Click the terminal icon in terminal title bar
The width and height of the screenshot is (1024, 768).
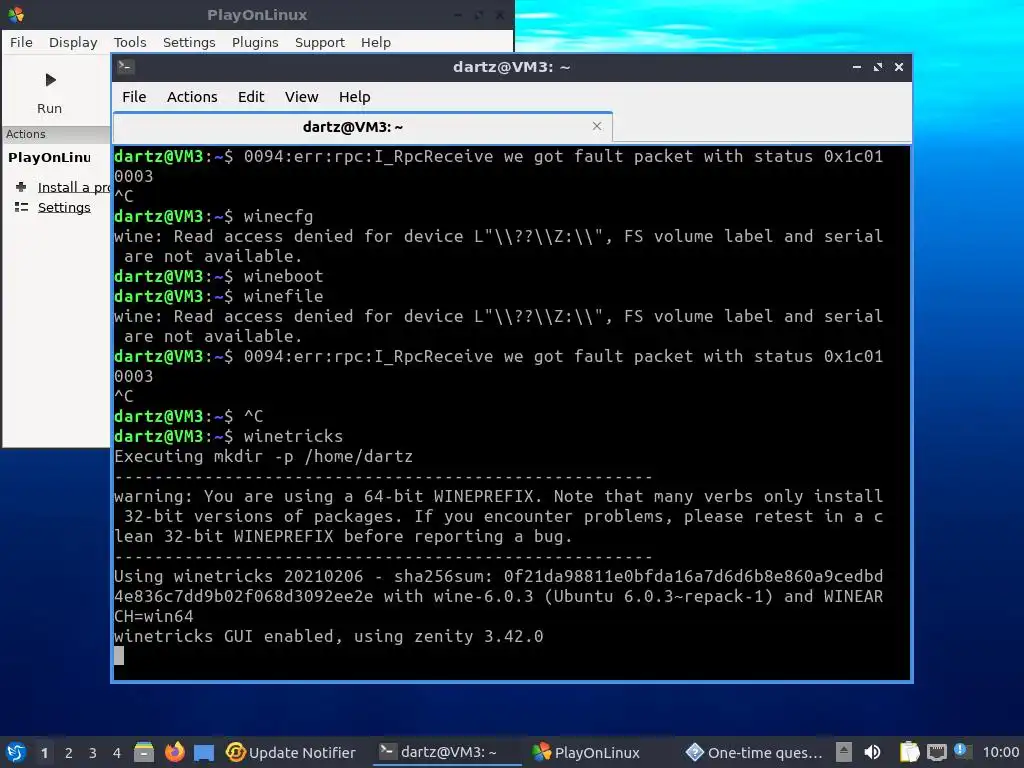tap(126, 67)
